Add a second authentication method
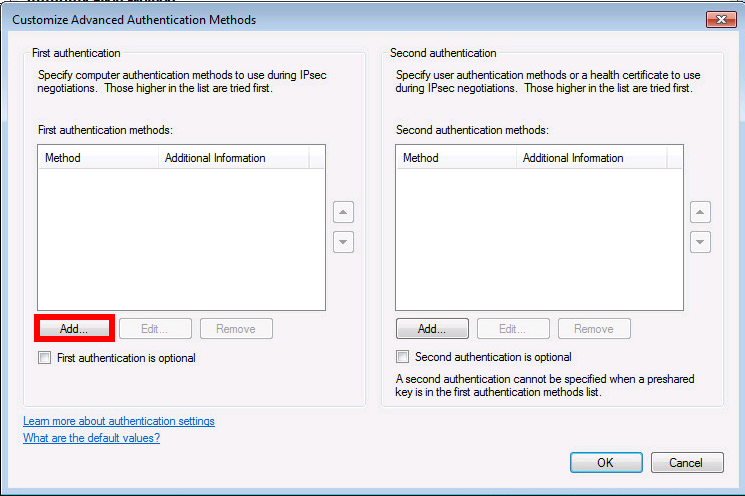745x496 pixels. (x=432, y=329)
